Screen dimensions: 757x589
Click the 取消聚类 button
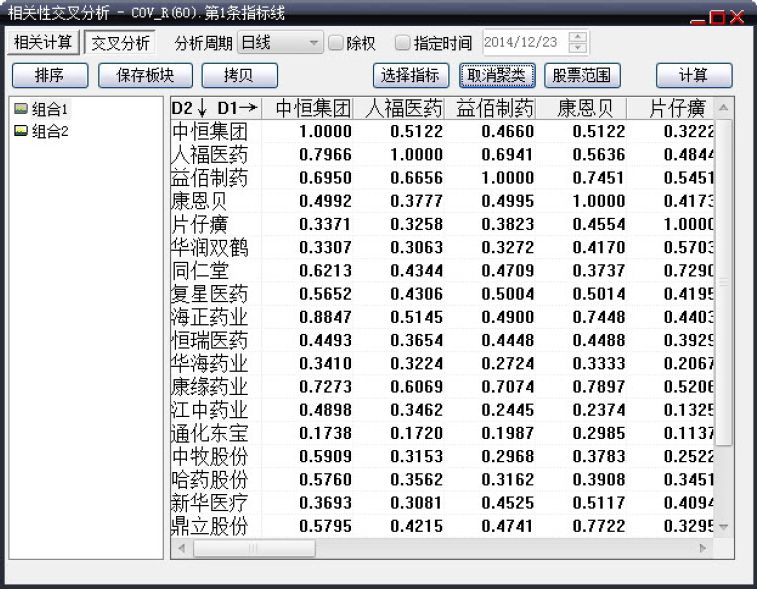tap(497, 75)
